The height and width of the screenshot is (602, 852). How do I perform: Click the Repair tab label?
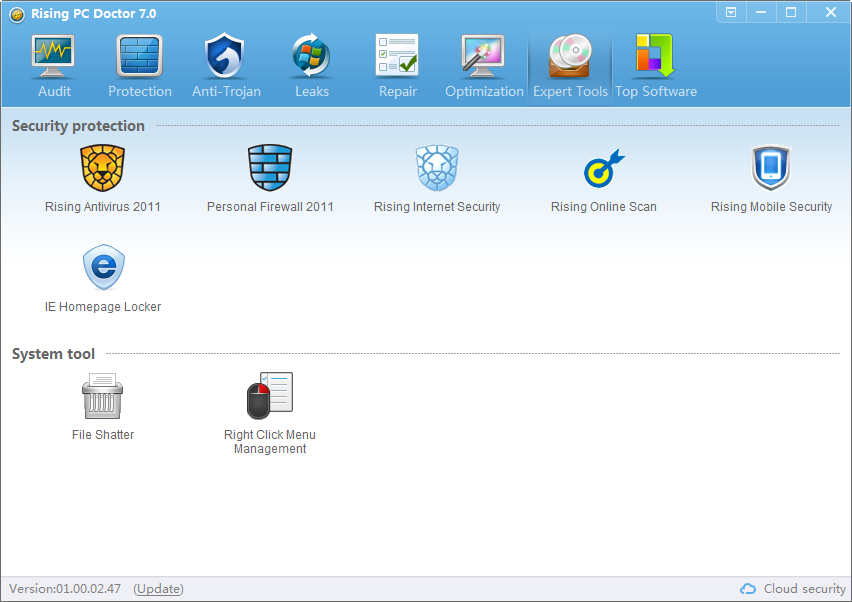[398, 92]
